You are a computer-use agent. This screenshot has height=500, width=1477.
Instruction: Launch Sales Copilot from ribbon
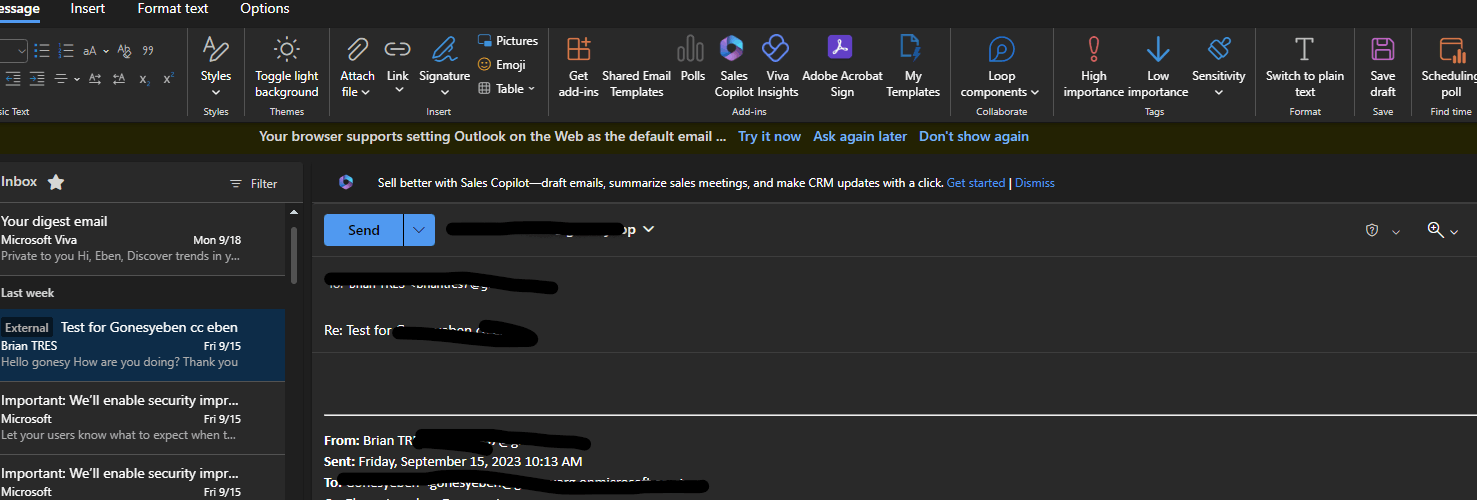click(x=734, y=66)
